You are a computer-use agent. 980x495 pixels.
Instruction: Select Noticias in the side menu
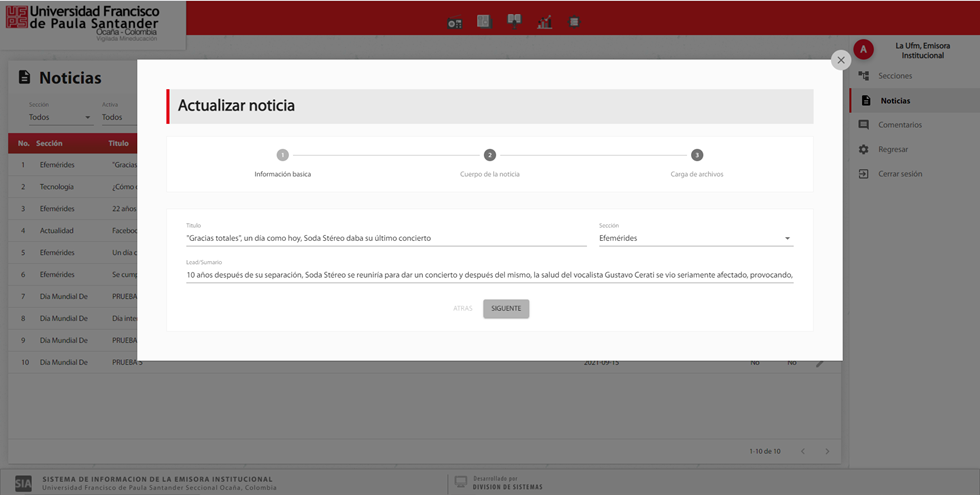tap(895, 101)
